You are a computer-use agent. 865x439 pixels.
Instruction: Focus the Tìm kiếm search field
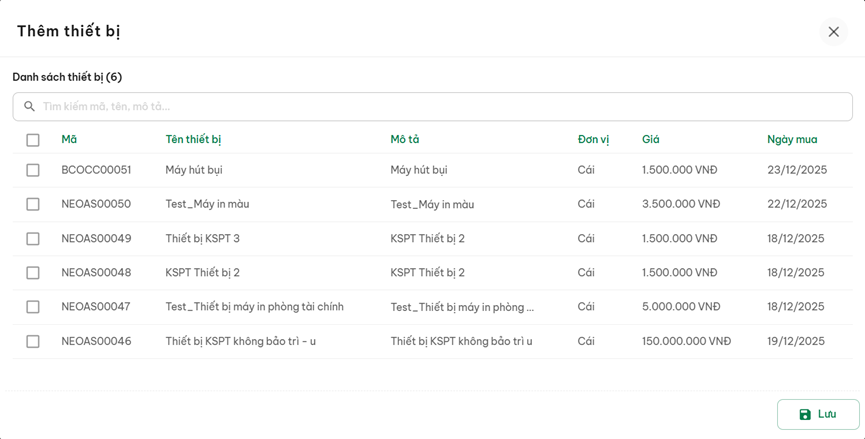440,107
